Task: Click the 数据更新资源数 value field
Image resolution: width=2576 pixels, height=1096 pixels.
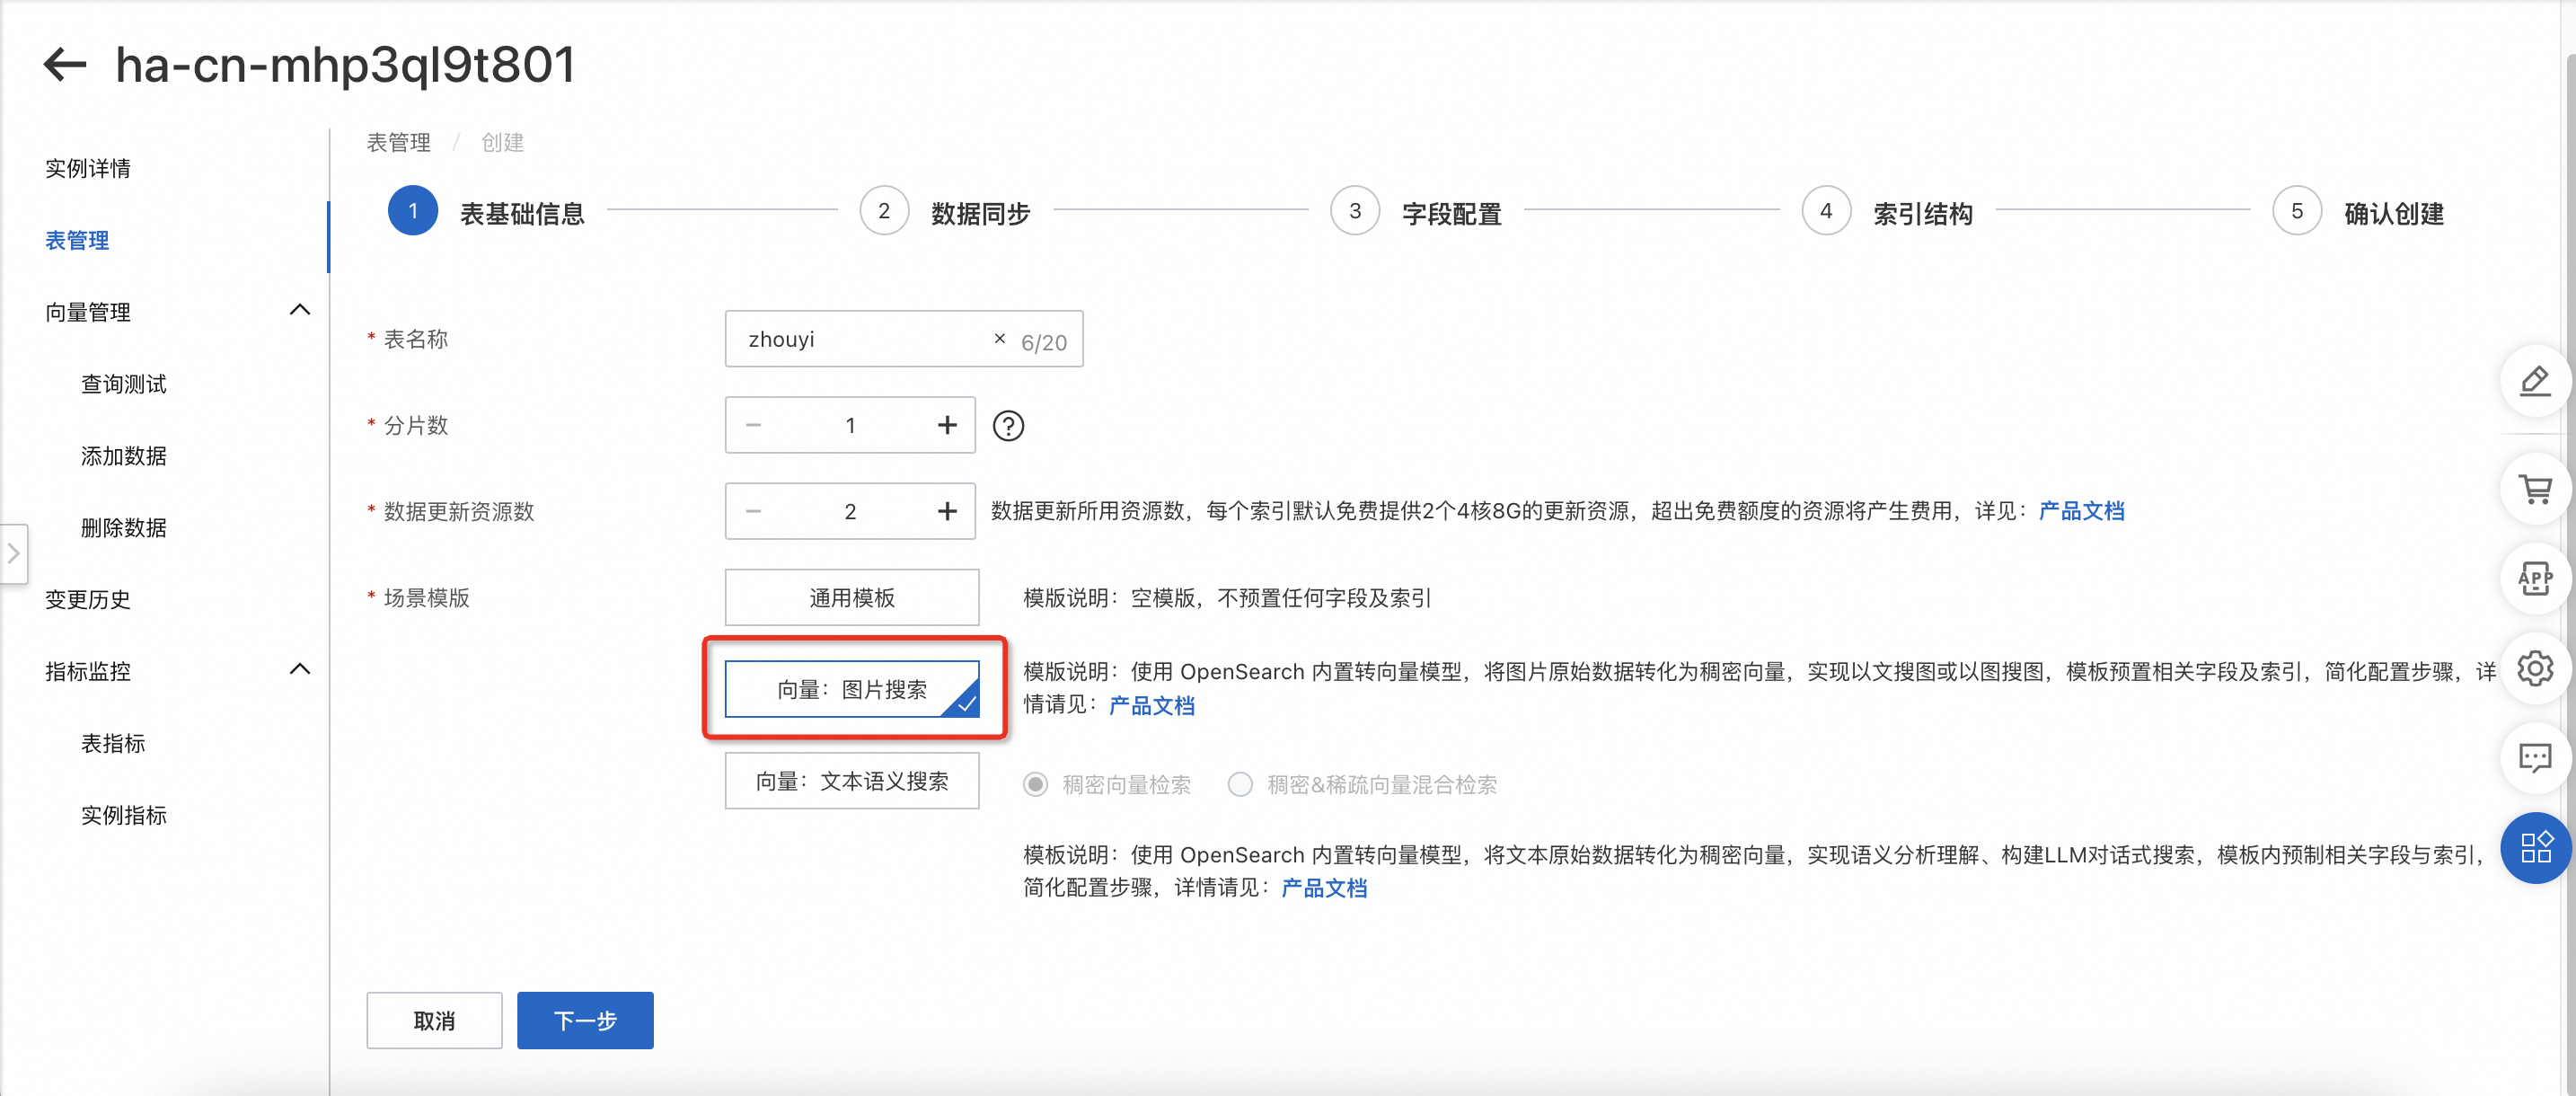Action: tap(850, 512)
